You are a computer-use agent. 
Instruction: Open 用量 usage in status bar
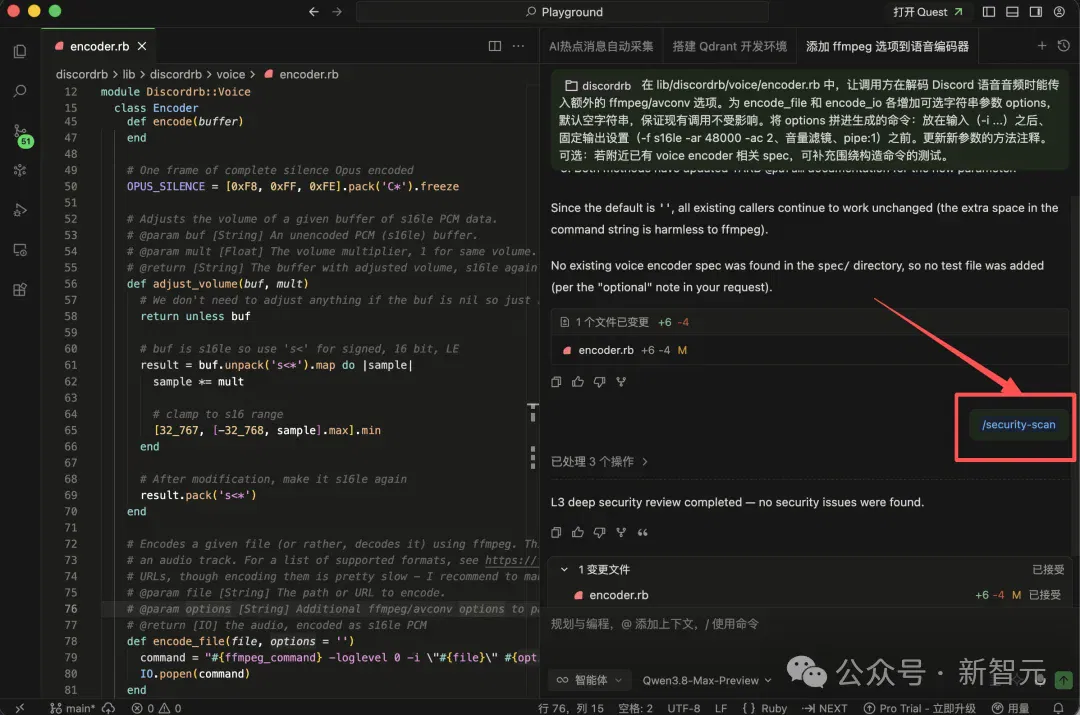click(x=1010, y=708)
